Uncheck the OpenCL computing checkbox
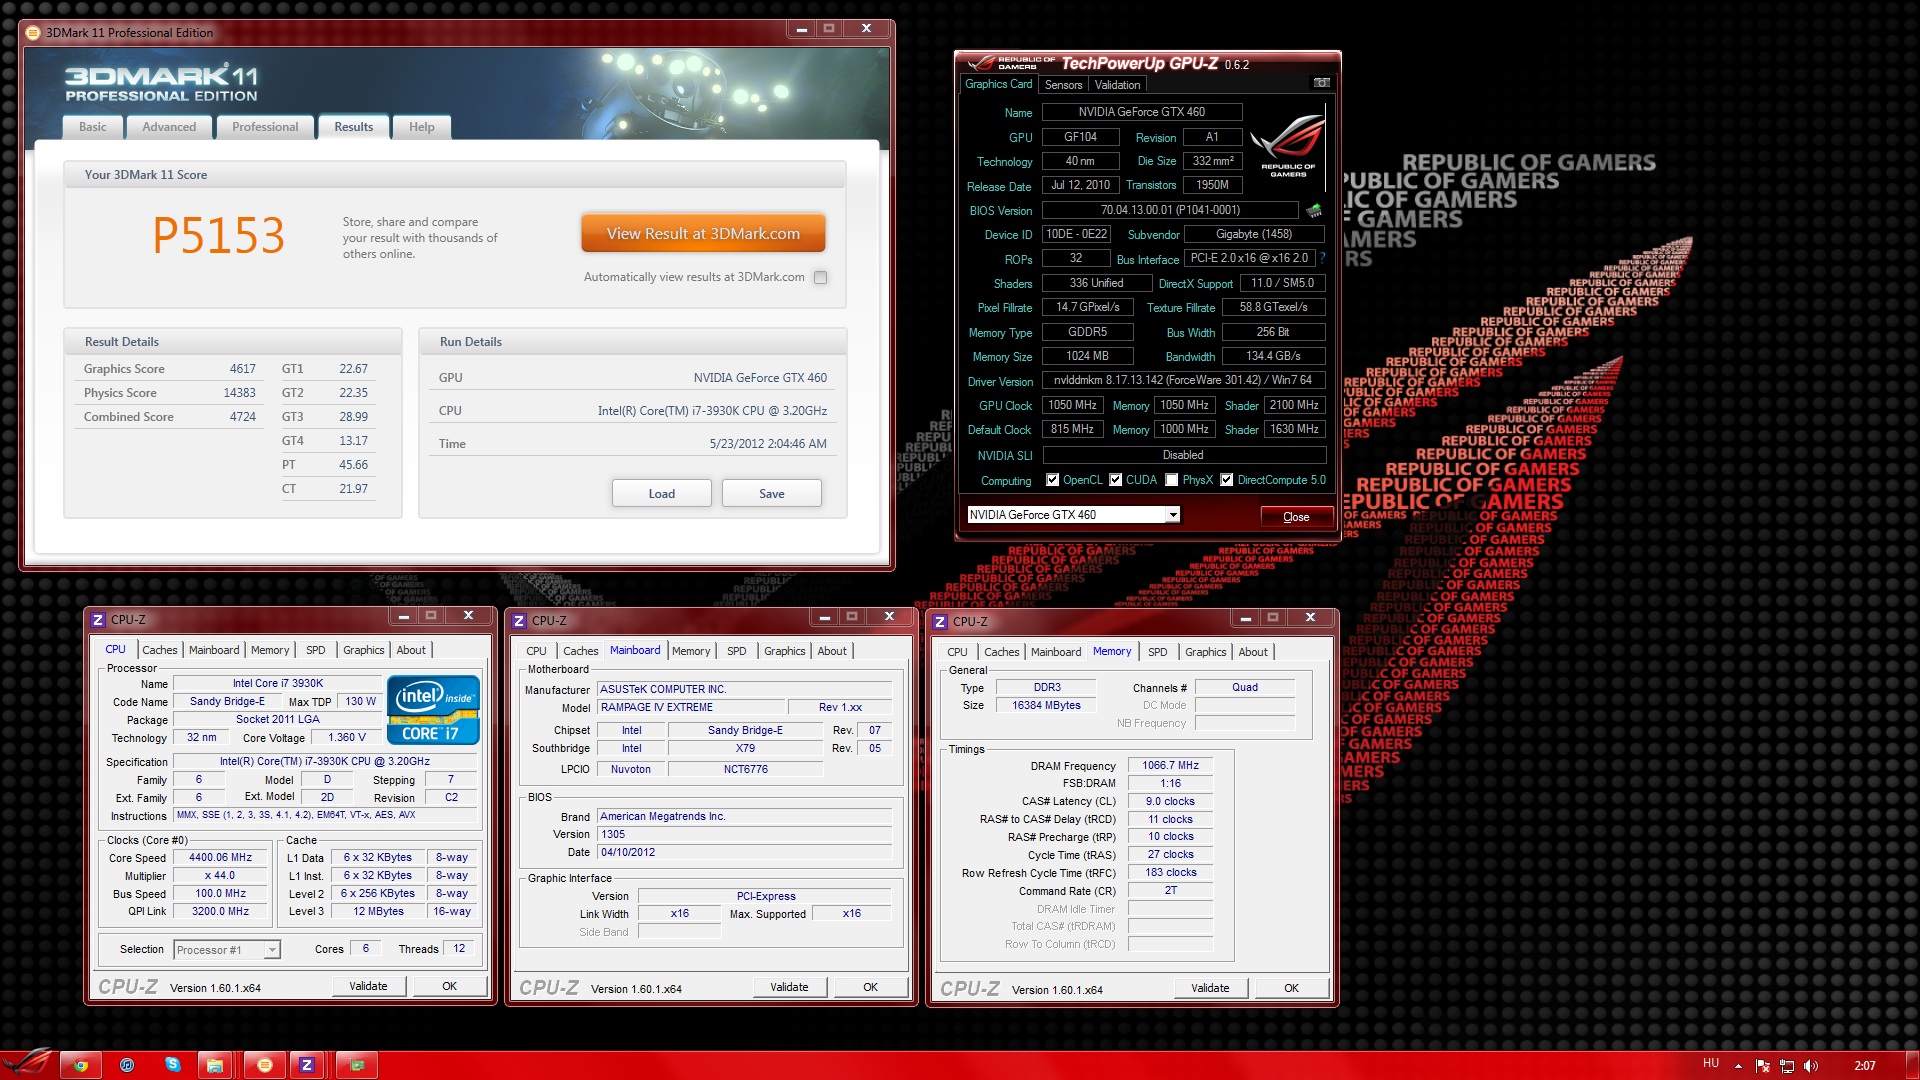1920x1080 pixels. [1052, 480]
